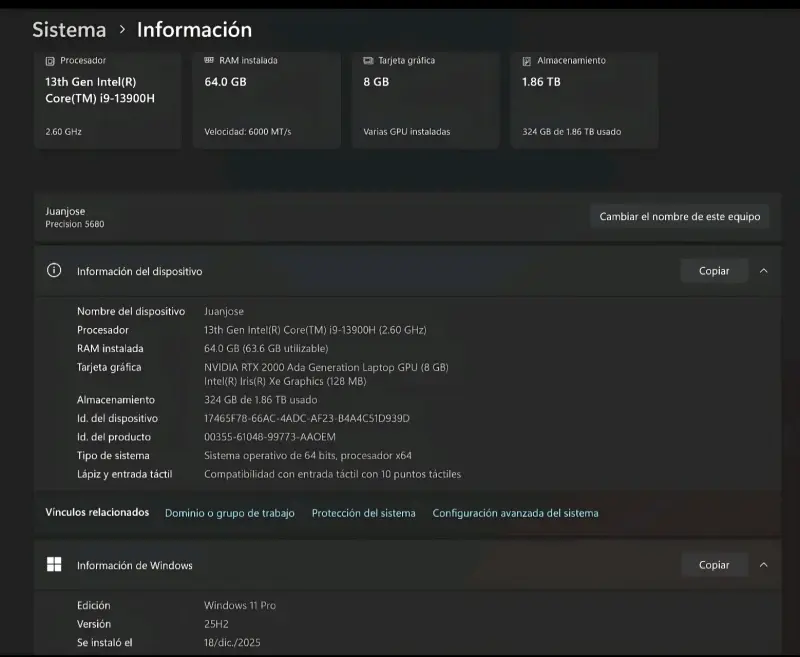Click Cambiar el nombre de este equipo
The width and height of the screenshot is (800, 657).
click(680, 216)
